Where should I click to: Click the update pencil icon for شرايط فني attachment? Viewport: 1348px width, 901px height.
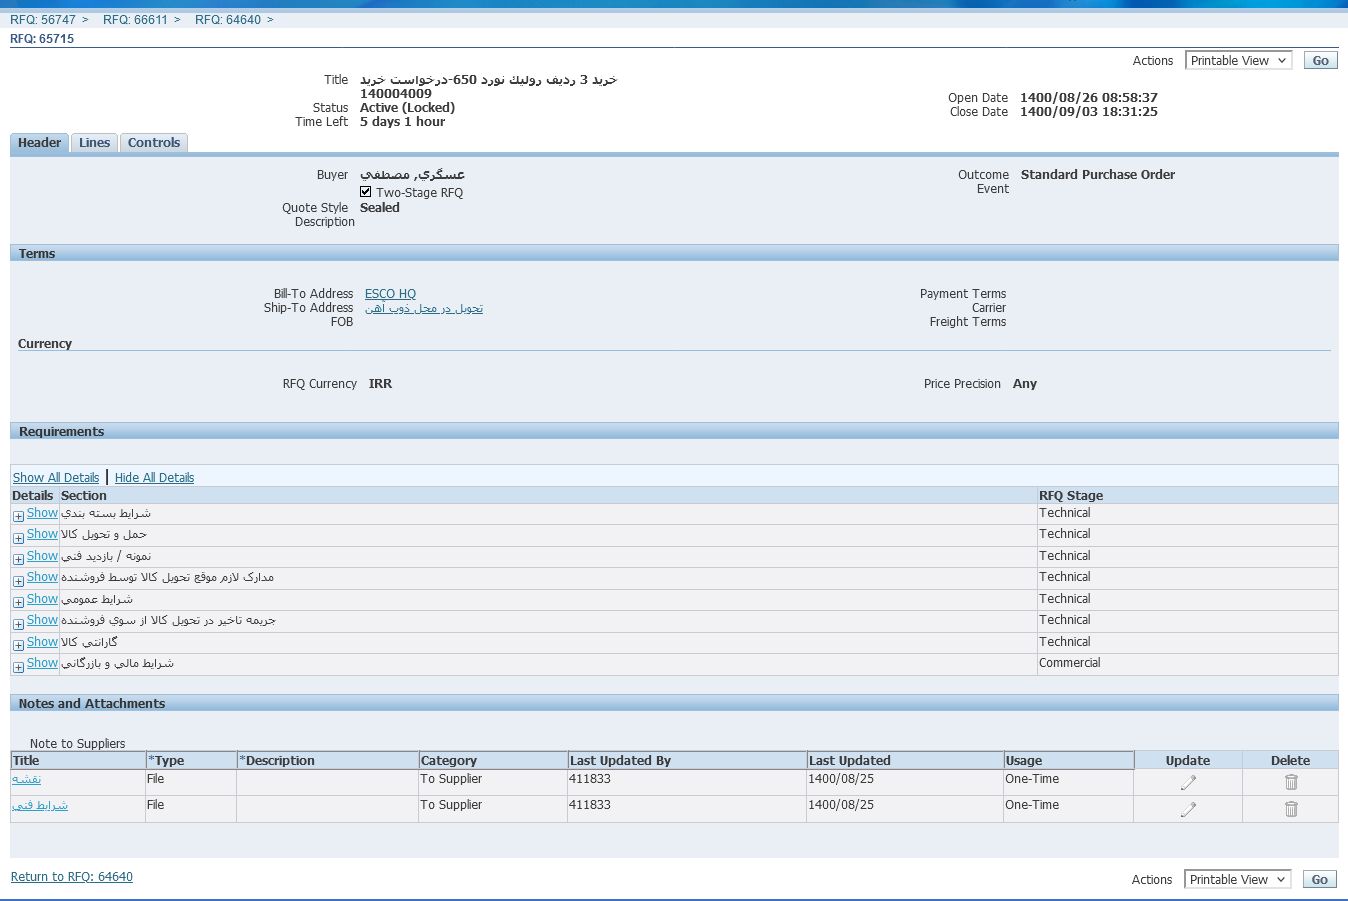[1188, 809]
